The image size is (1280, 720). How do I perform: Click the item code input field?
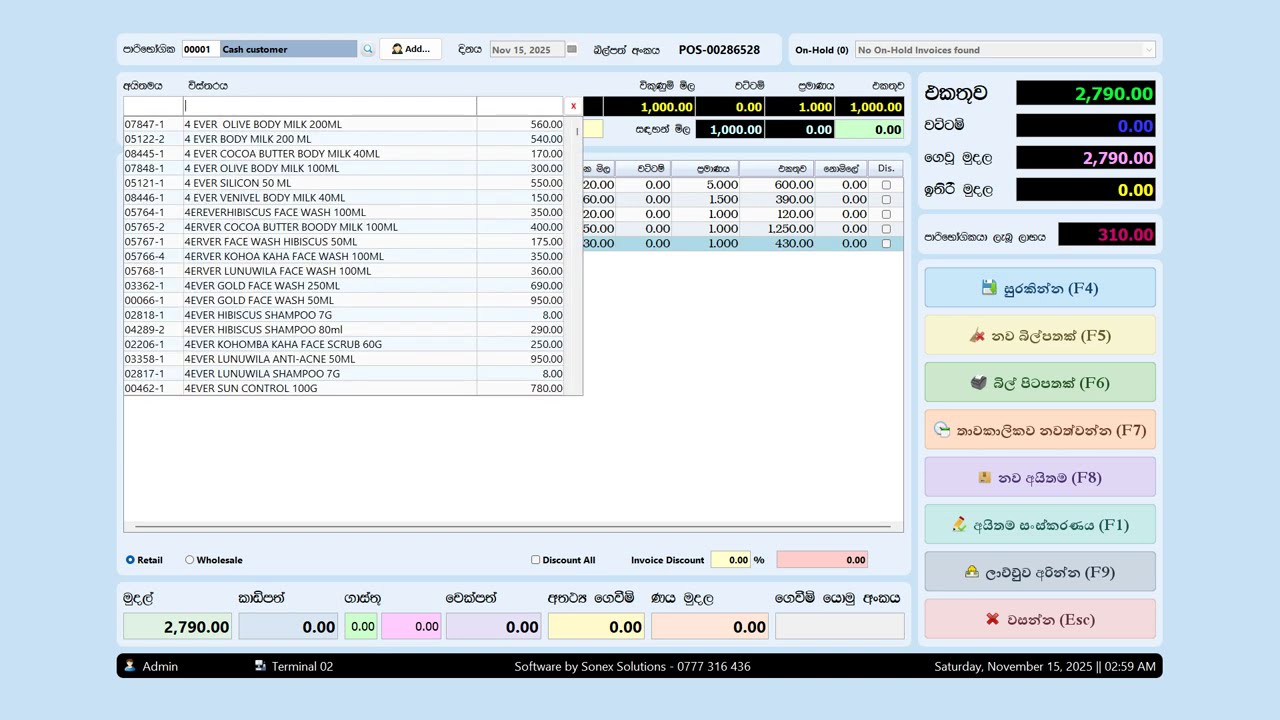153,106
